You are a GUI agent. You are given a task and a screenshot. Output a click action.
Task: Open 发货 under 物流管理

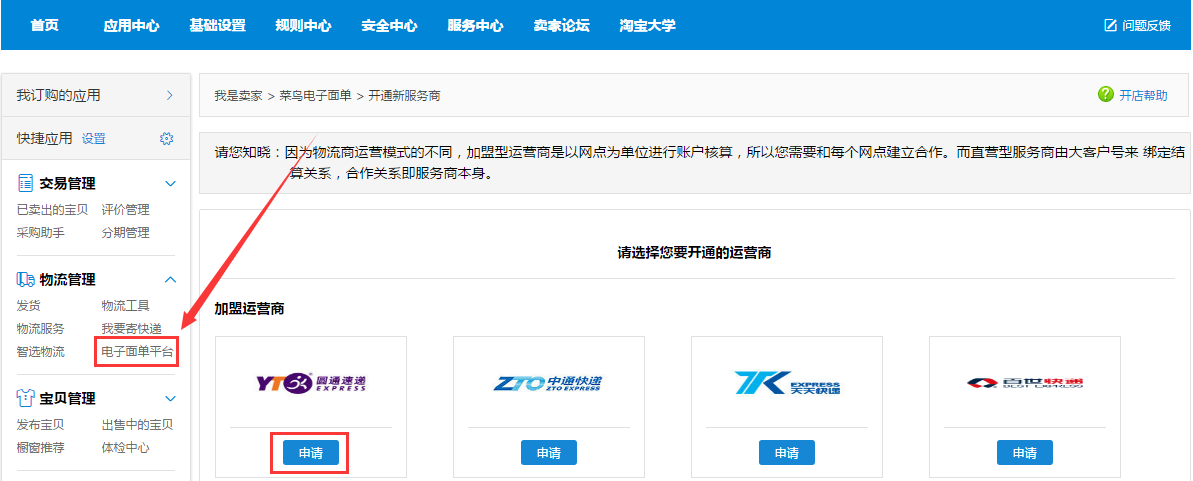[28, 305]
